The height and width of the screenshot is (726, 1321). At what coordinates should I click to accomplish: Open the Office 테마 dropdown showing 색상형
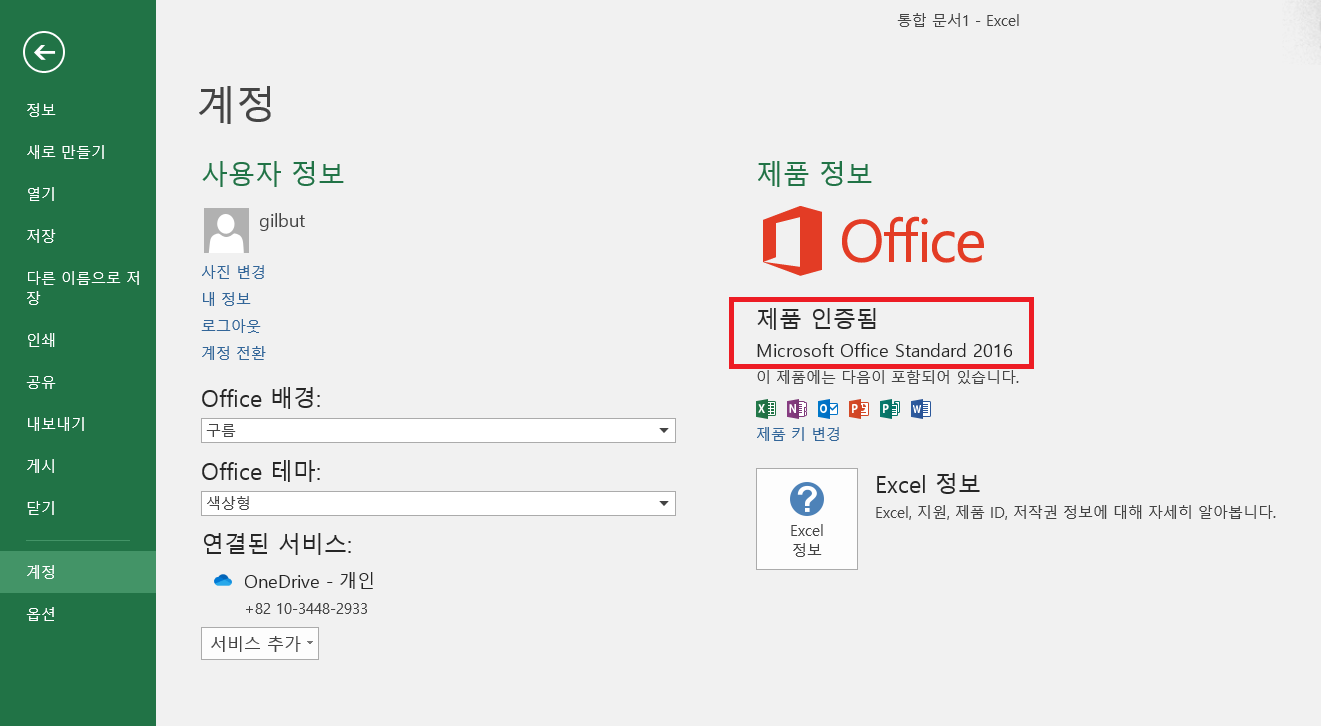tap(438, 504)
